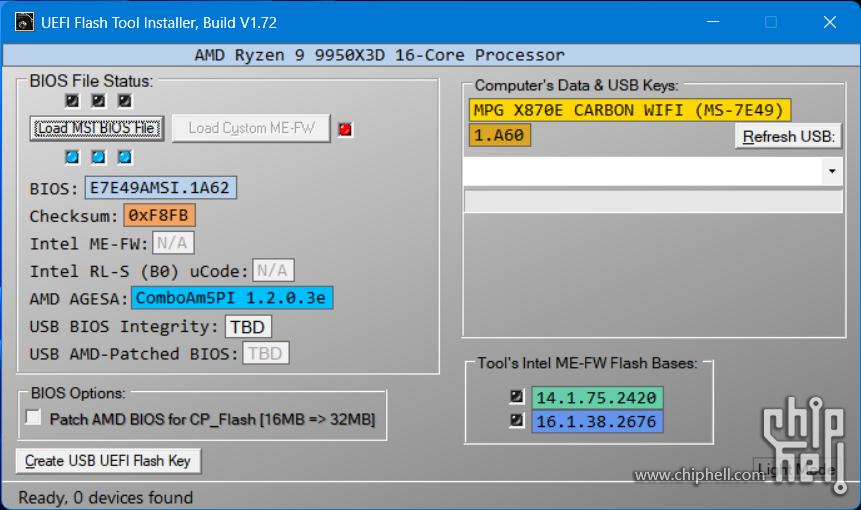Close the UEFI Flash Tool window
Image resolution: width=861 pixels, height=510 pixels.
pos(830,22)
